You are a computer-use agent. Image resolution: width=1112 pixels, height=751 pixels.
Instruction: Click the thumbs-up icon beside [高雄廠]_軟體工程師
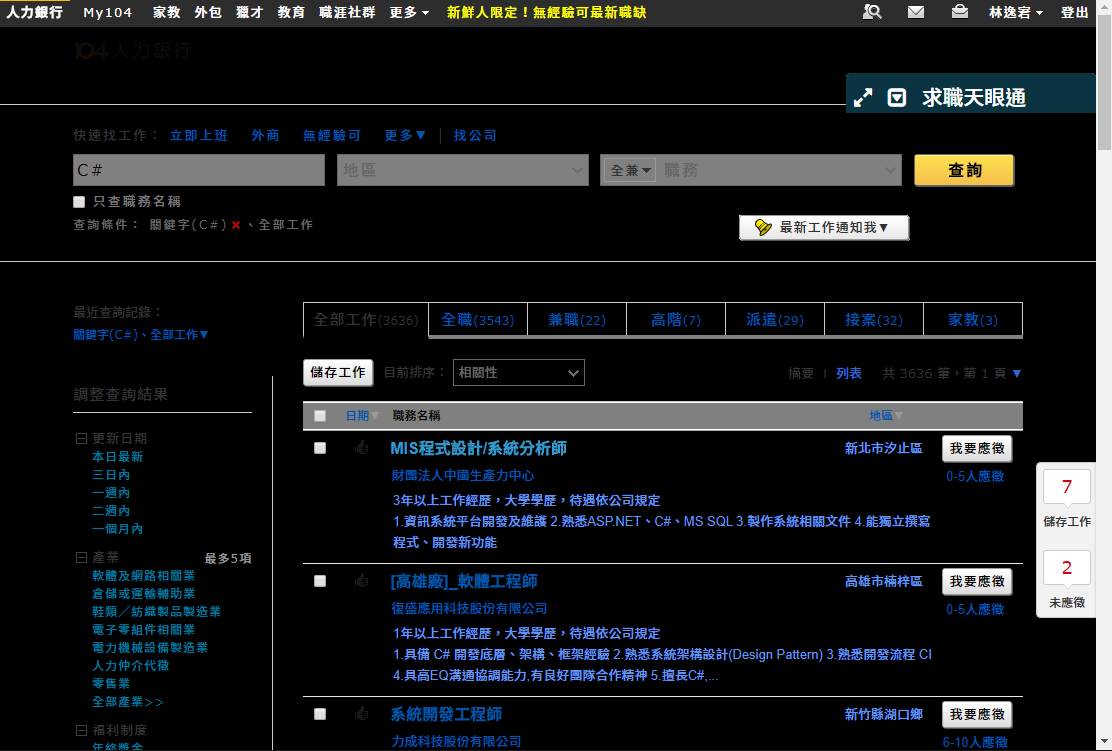[x=362, y=581]
